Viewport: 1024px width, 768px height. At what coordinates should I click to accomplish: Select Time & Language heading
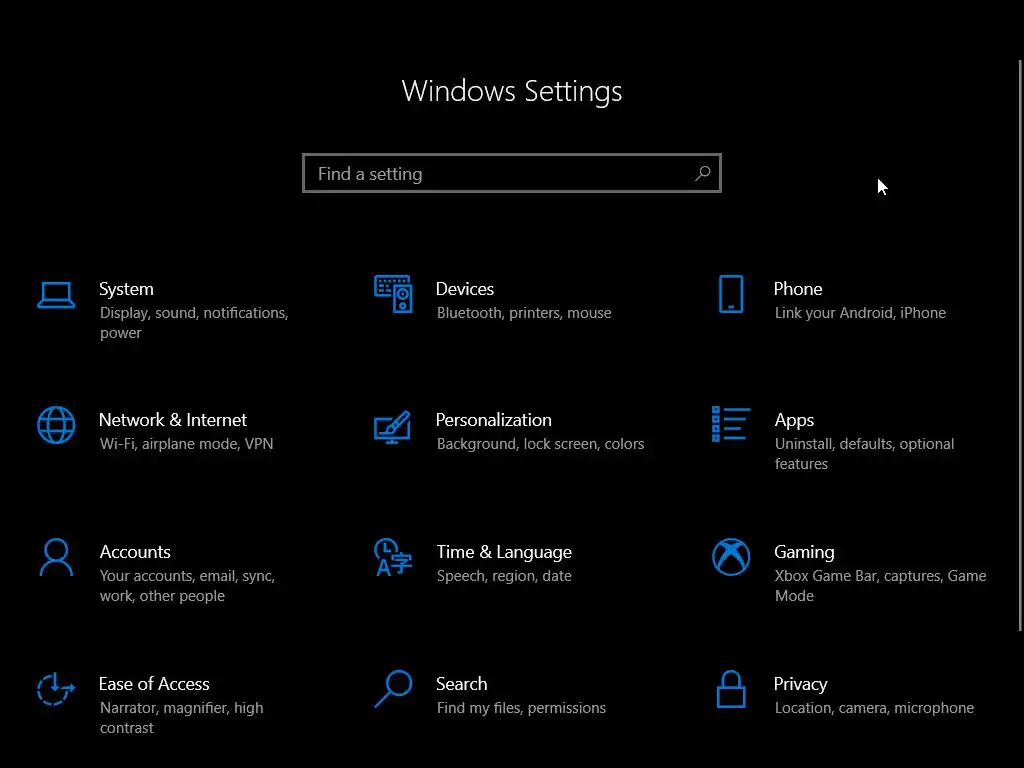504,552
